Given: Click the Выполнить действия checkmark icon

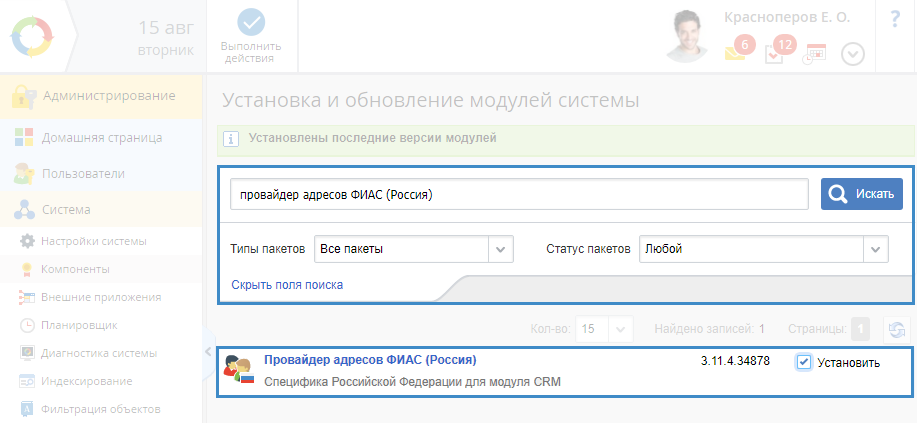Looking at the screenshot, I should [x=251, y=23].
